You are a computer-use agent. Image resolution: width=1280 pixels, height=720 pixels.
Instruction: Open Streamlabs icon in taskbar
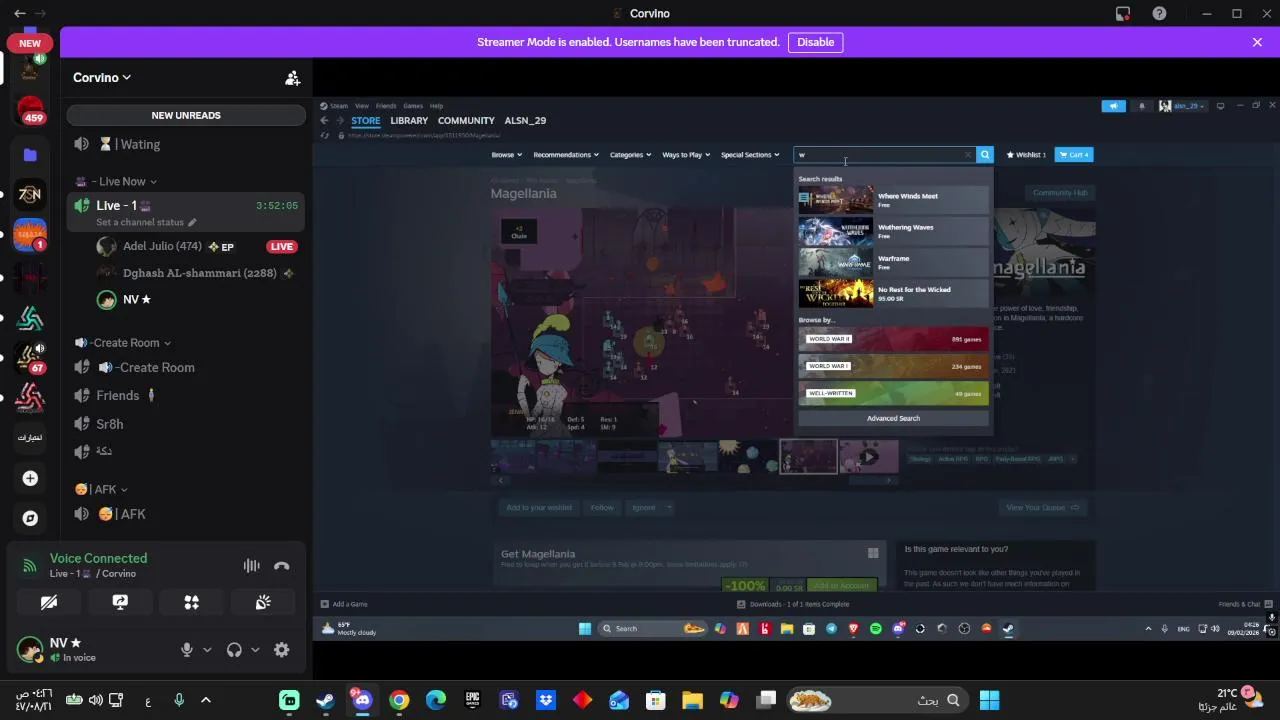[x=289, y=700]
